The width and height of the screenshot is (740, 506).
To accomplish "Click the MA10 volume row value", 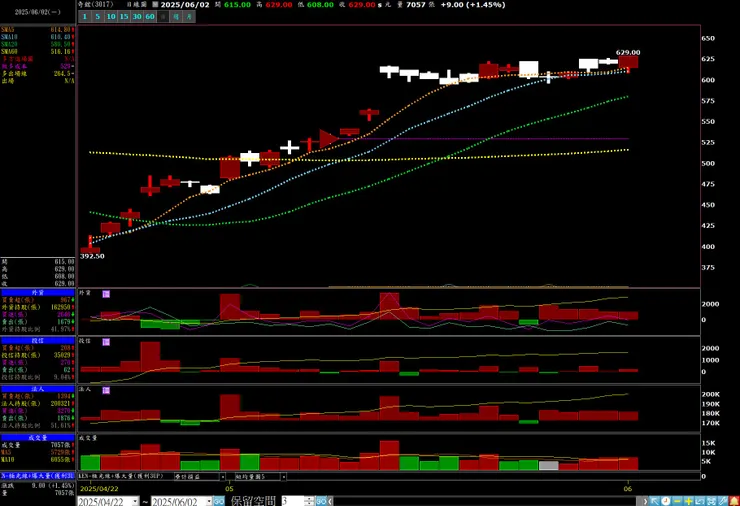I will (62, 459).
